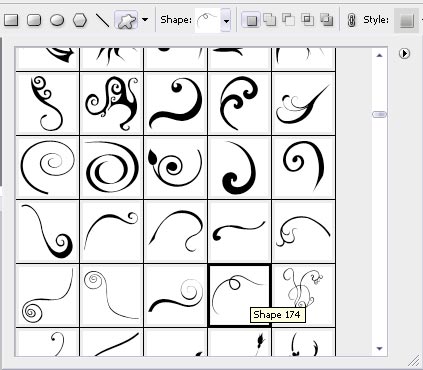
Task: Choose Create new shape layer mode
Action: [x=251, y=20]
